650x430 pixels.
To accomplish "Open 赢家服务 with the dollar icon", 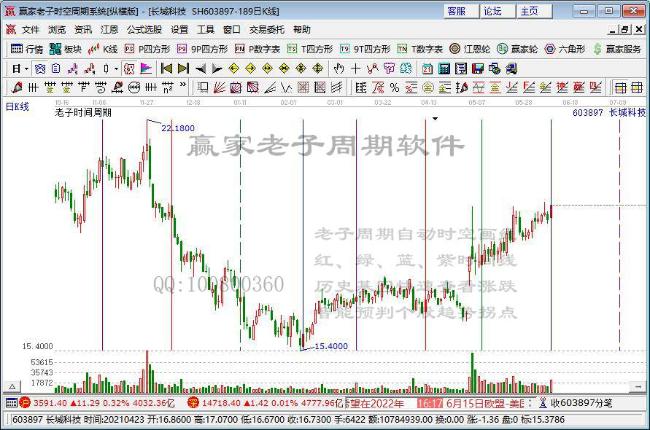I will (617, 49).
